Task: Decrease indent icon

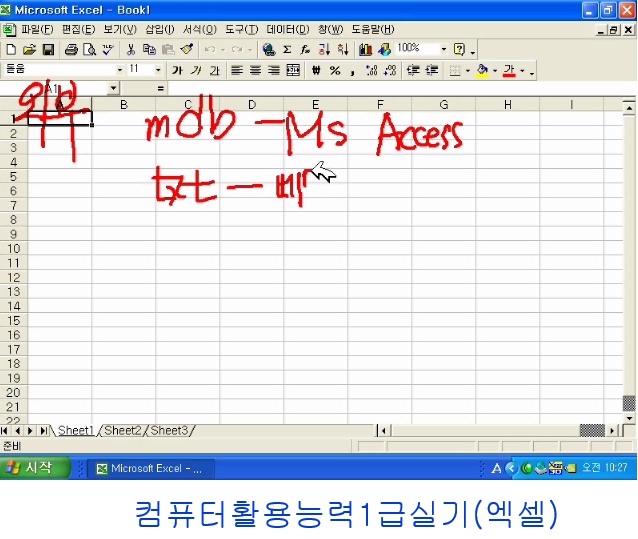Action: 413,71
